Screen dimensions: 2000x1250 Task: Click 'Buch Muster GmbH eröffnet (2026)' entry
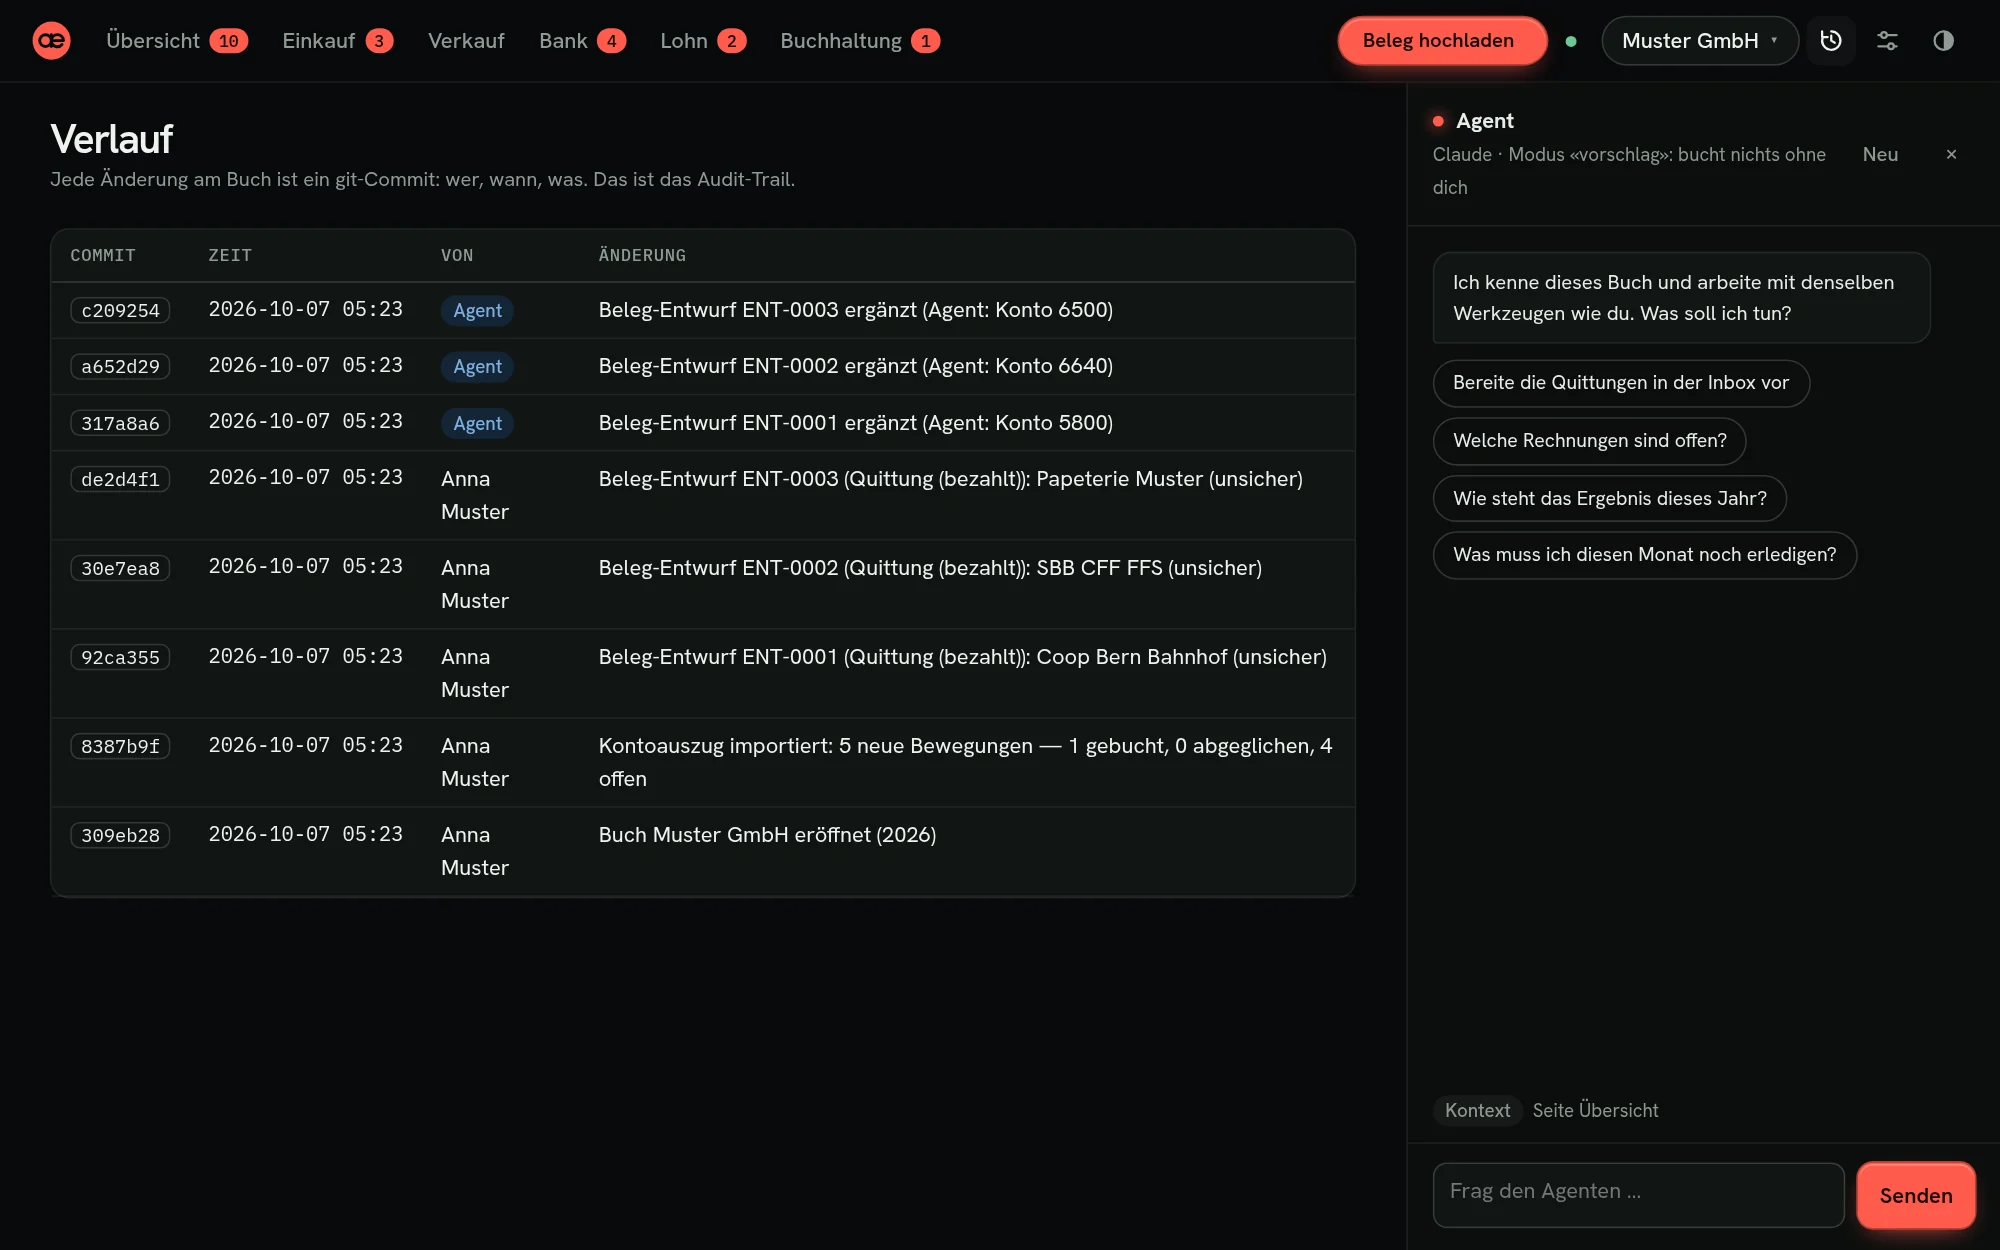click(x=767, y=835)
